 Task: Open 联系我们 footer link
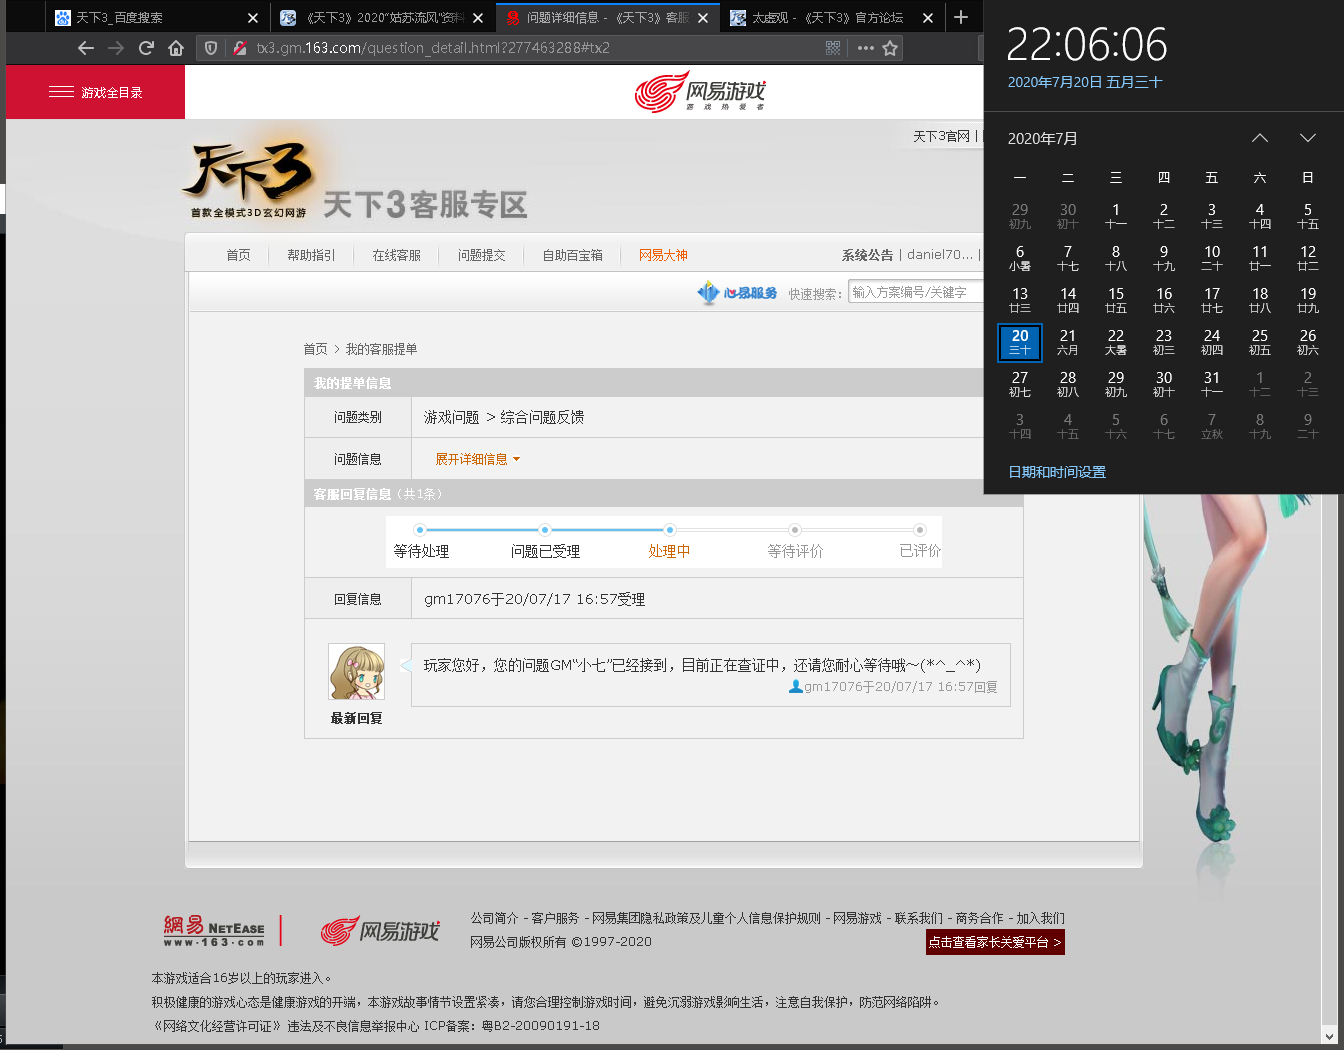tap(918, 918)
